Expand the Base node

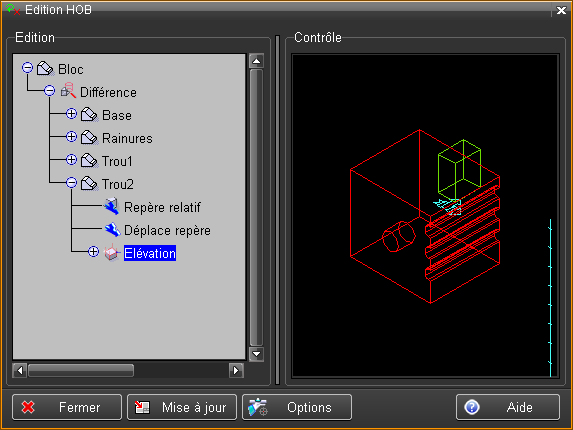tap(71, 114)
